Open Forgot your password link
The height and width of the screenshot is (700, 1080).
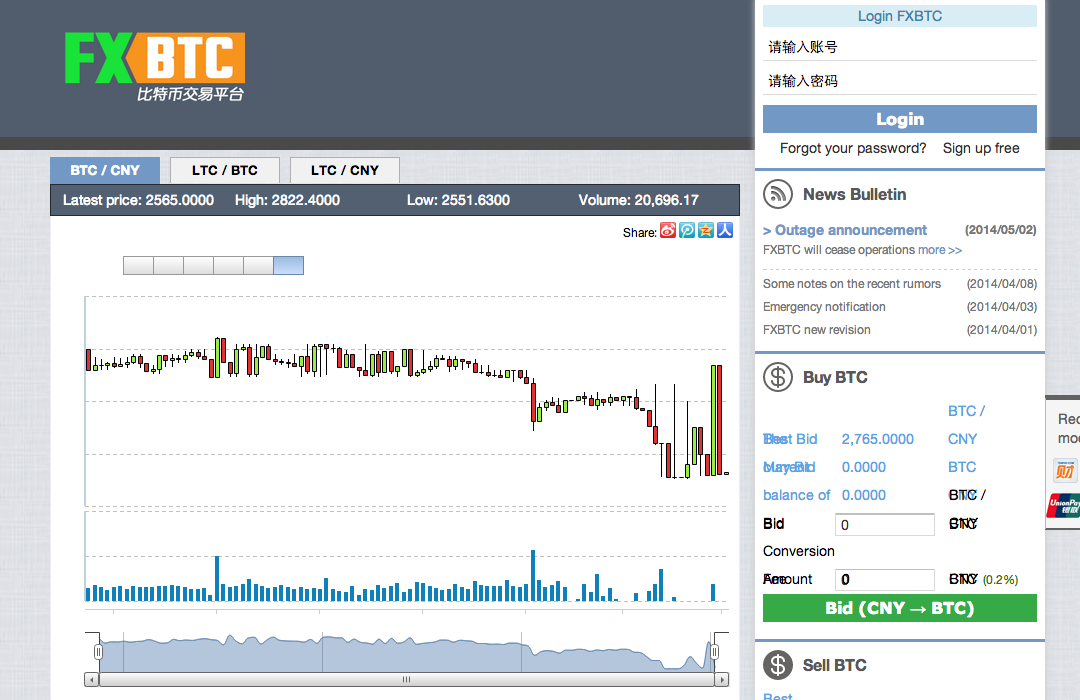coord(852,147)
